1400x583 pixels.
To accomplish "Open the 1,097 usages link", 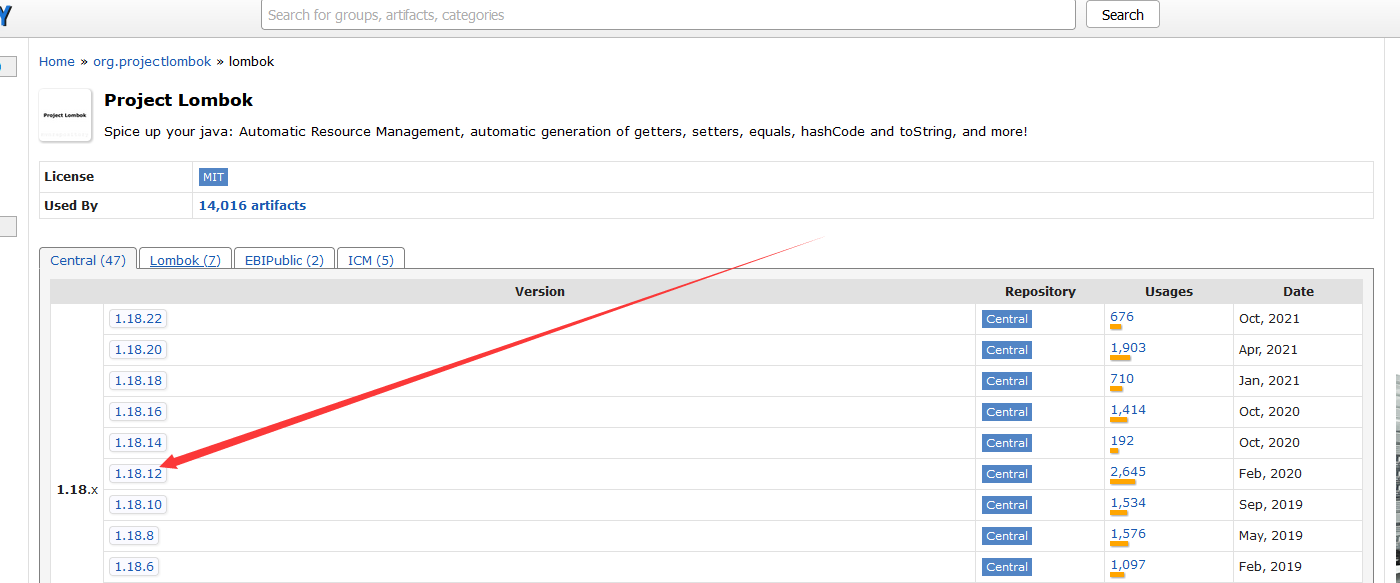I will coord(1128,565).
